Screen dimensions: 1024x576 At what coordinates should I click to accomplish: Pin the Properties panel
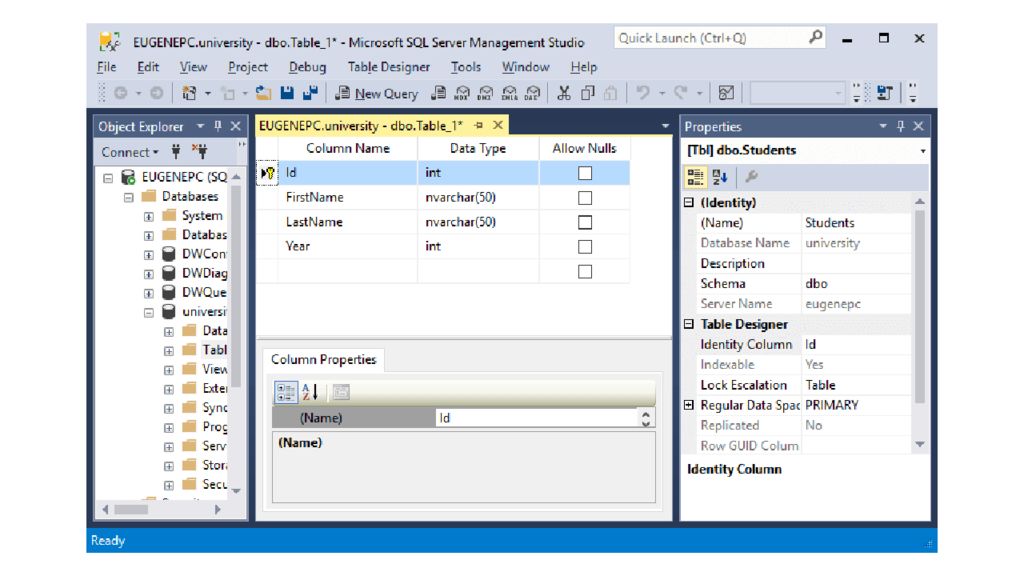click(901, 126)
